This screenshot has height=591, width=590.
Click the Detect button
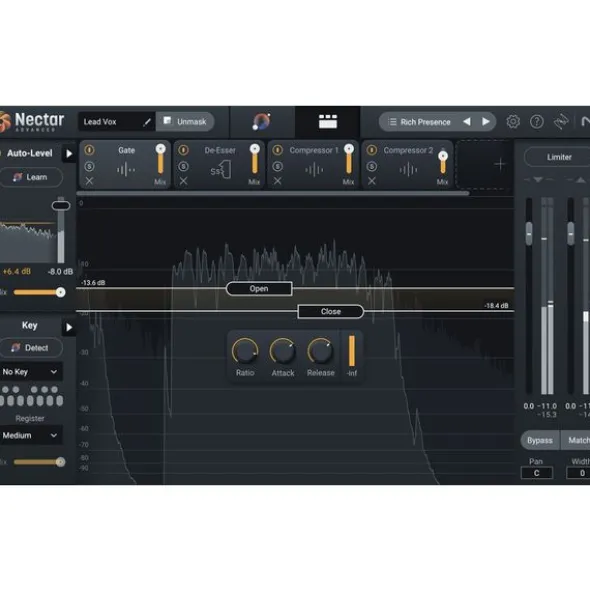[31, 348]
